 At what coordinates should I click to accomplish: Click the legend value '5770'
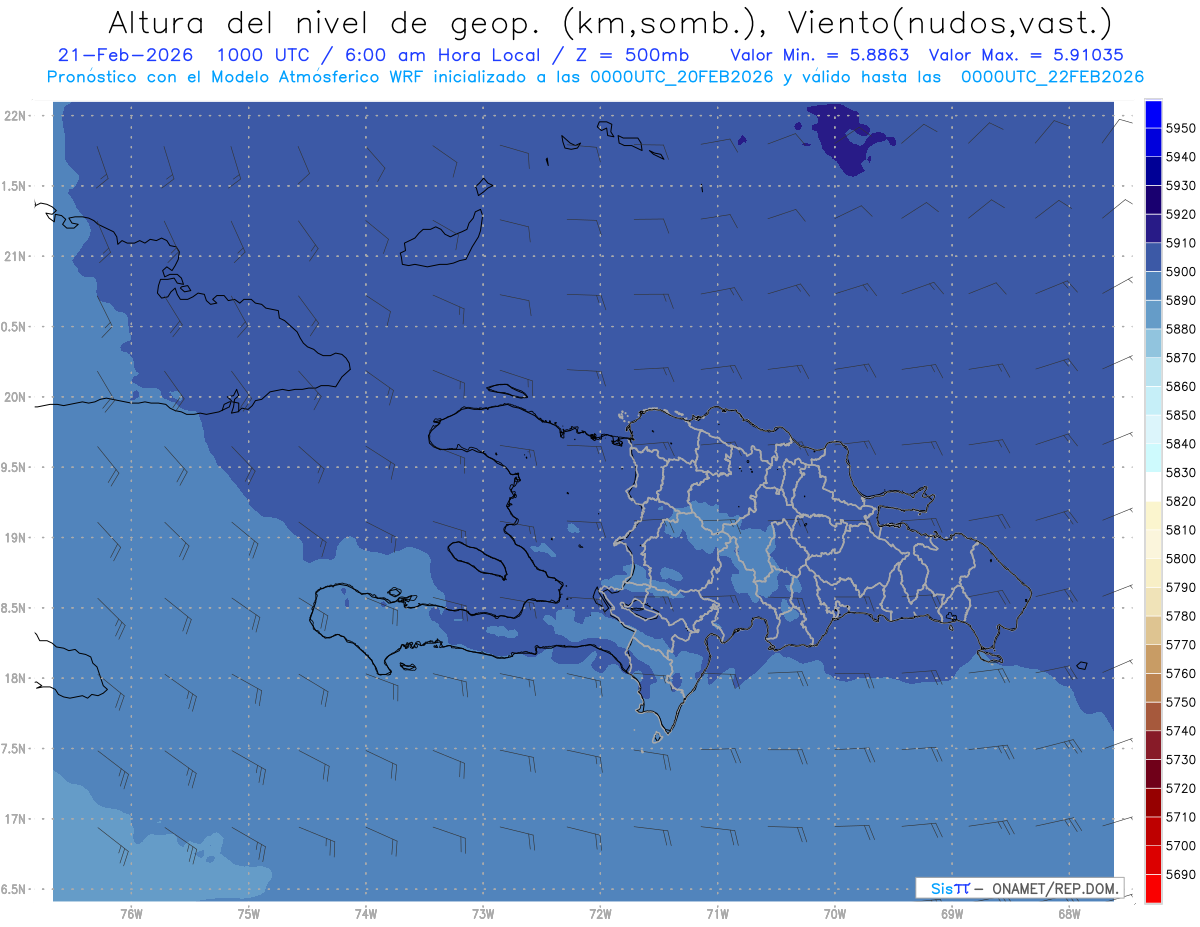point(1181,645)
